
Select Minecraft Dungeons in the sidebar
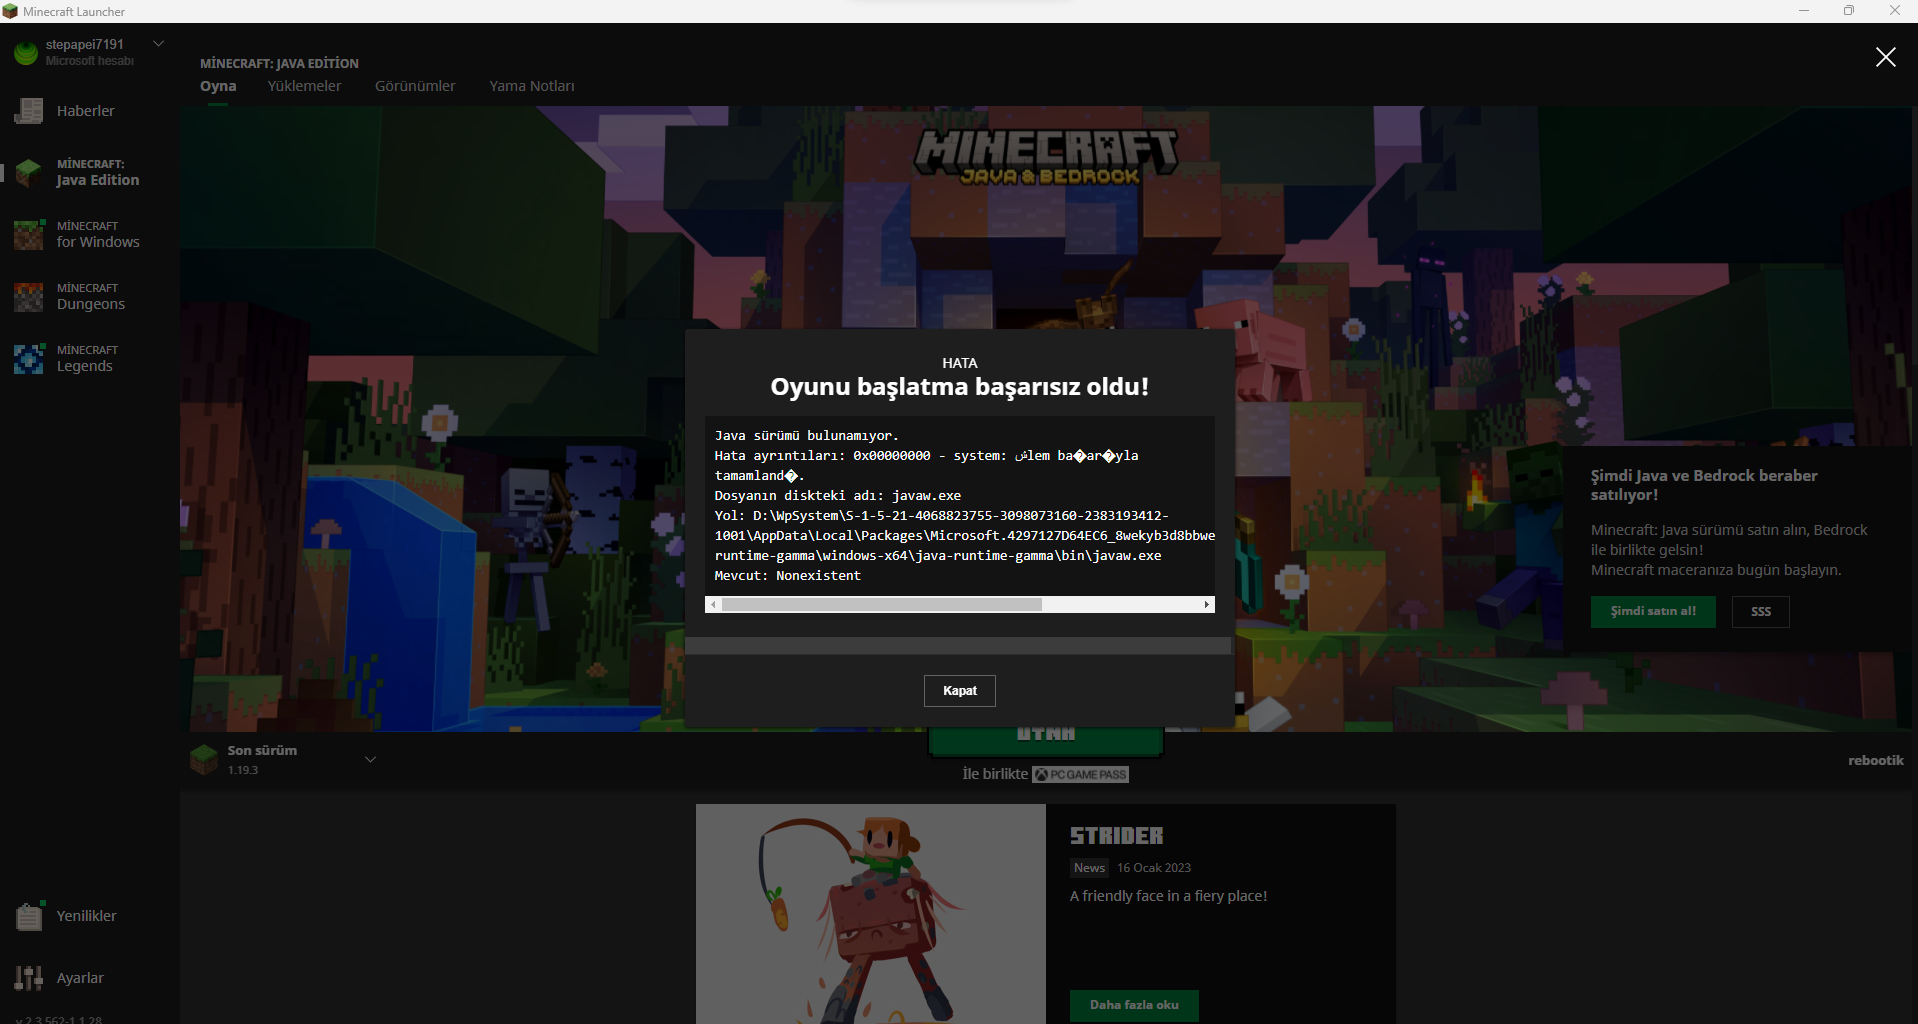tap(91, 297)
